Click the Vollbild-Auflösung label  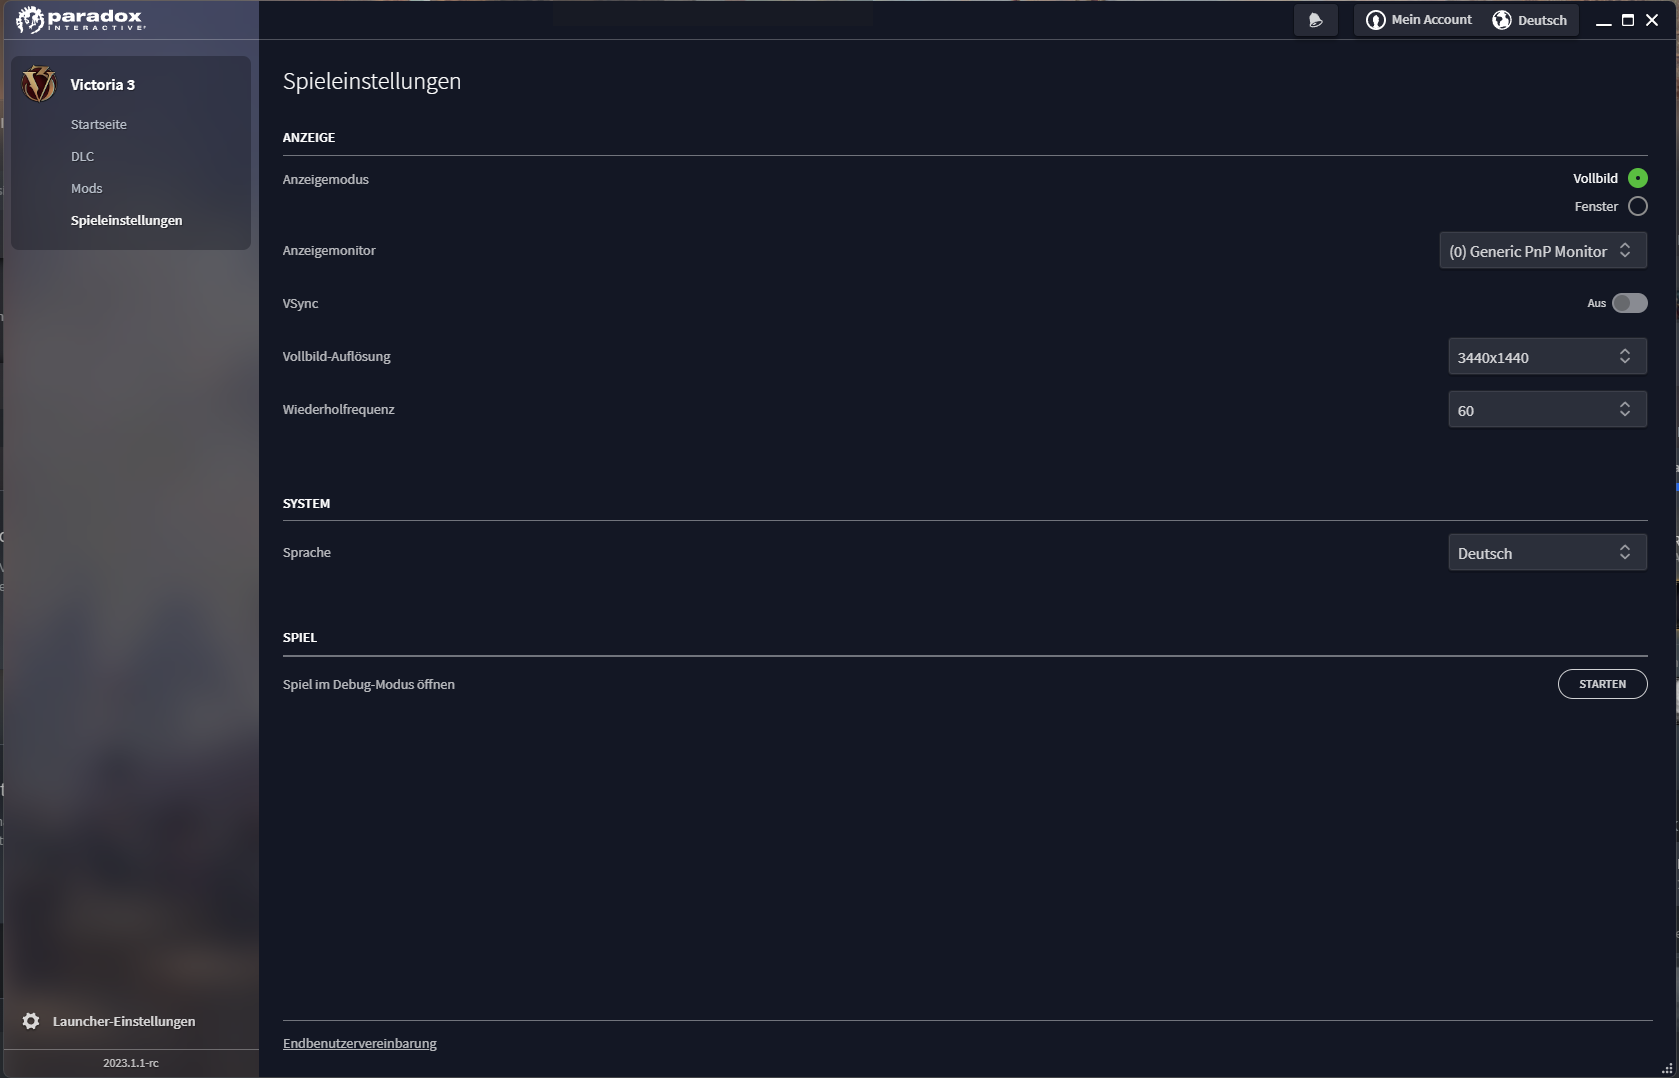337,356
